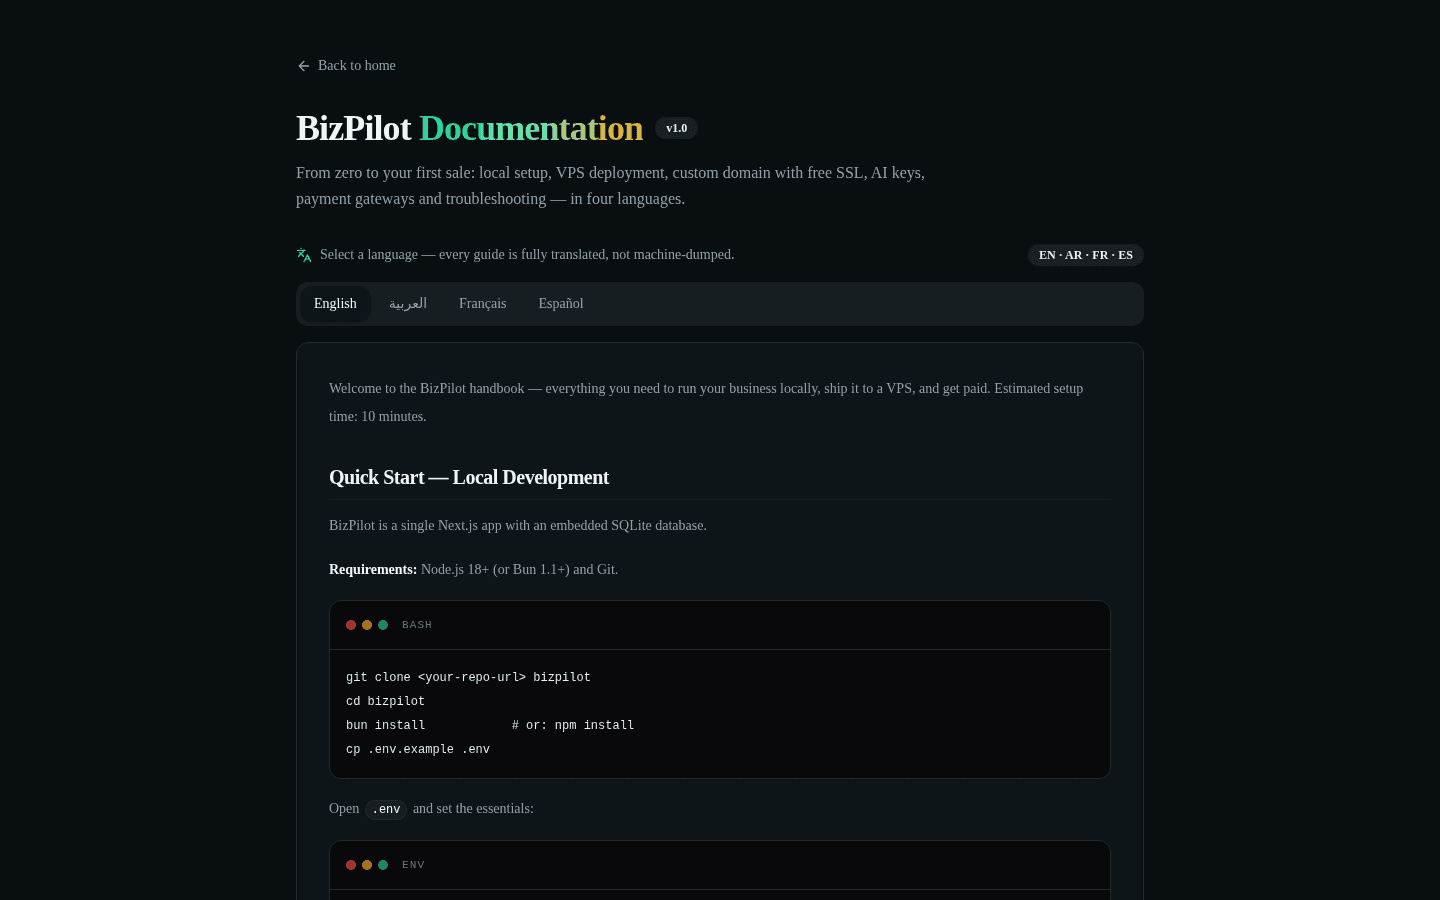
Task: Click the 'From zero to your first sale' subtitle
Action: tap(610, 186)
